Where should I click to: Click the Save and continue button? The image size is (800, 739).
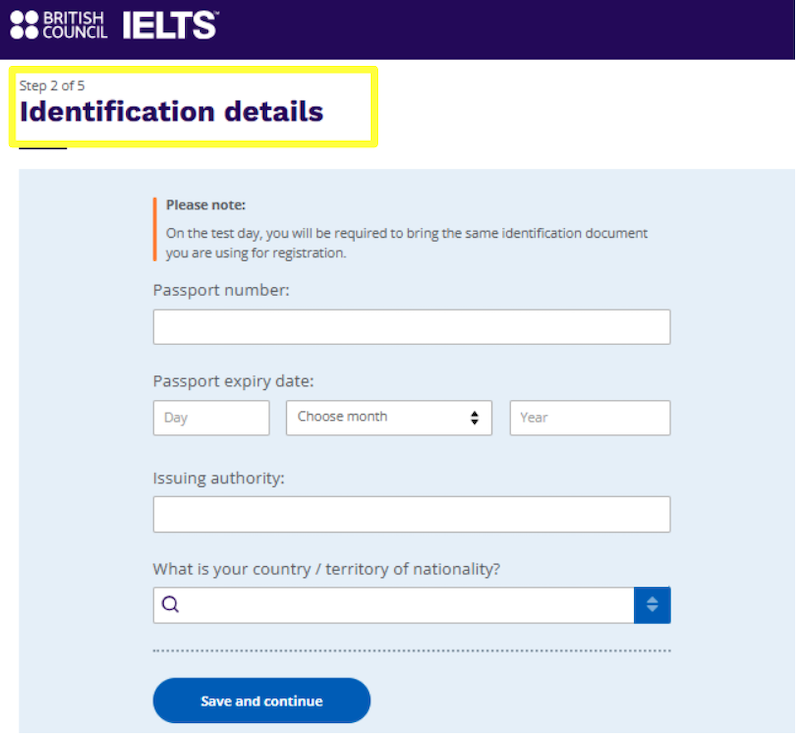pos(262,700)
